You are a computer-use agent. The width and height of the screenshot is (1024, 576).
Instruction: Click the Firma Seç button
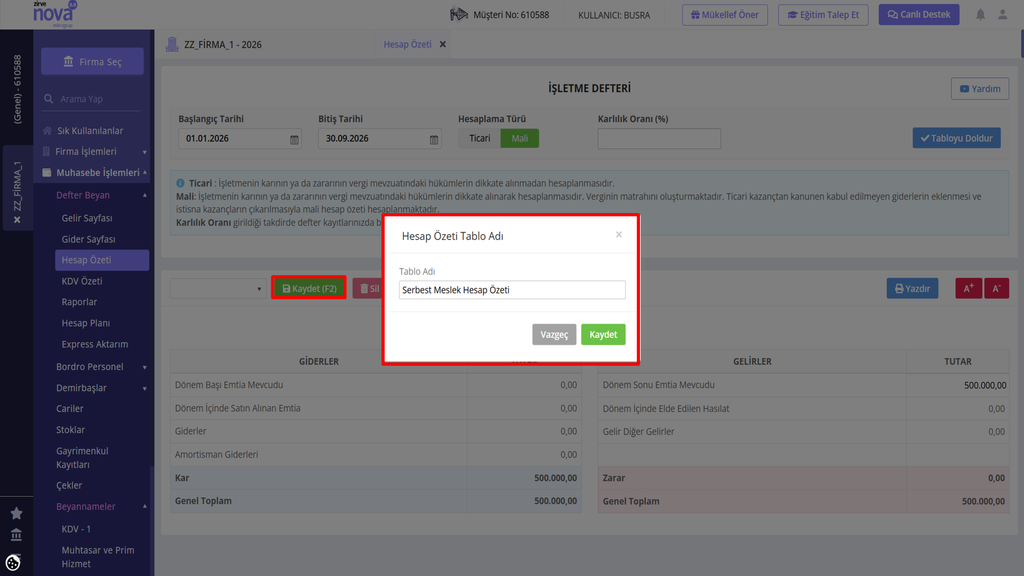pos(92,61)
